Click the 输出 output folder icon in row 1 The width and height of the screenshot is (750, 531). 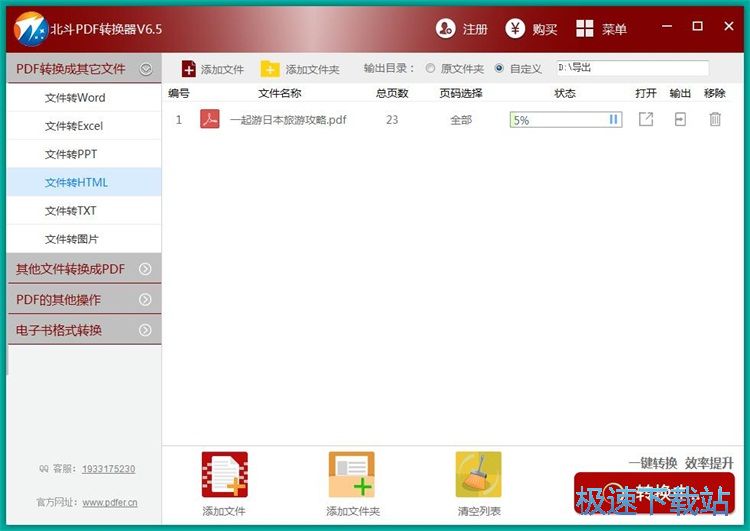tap(680, 119)
